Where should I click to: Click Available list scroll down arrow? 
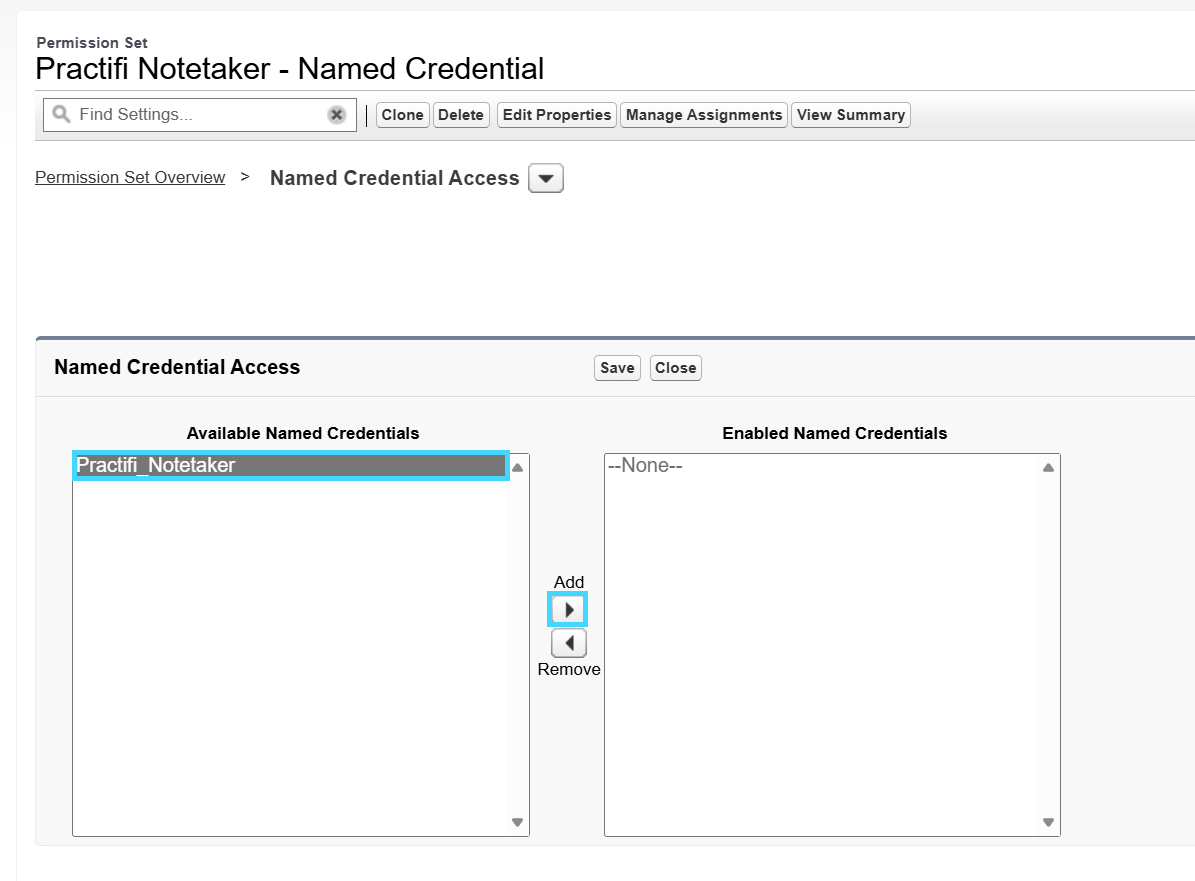point(517,822)
